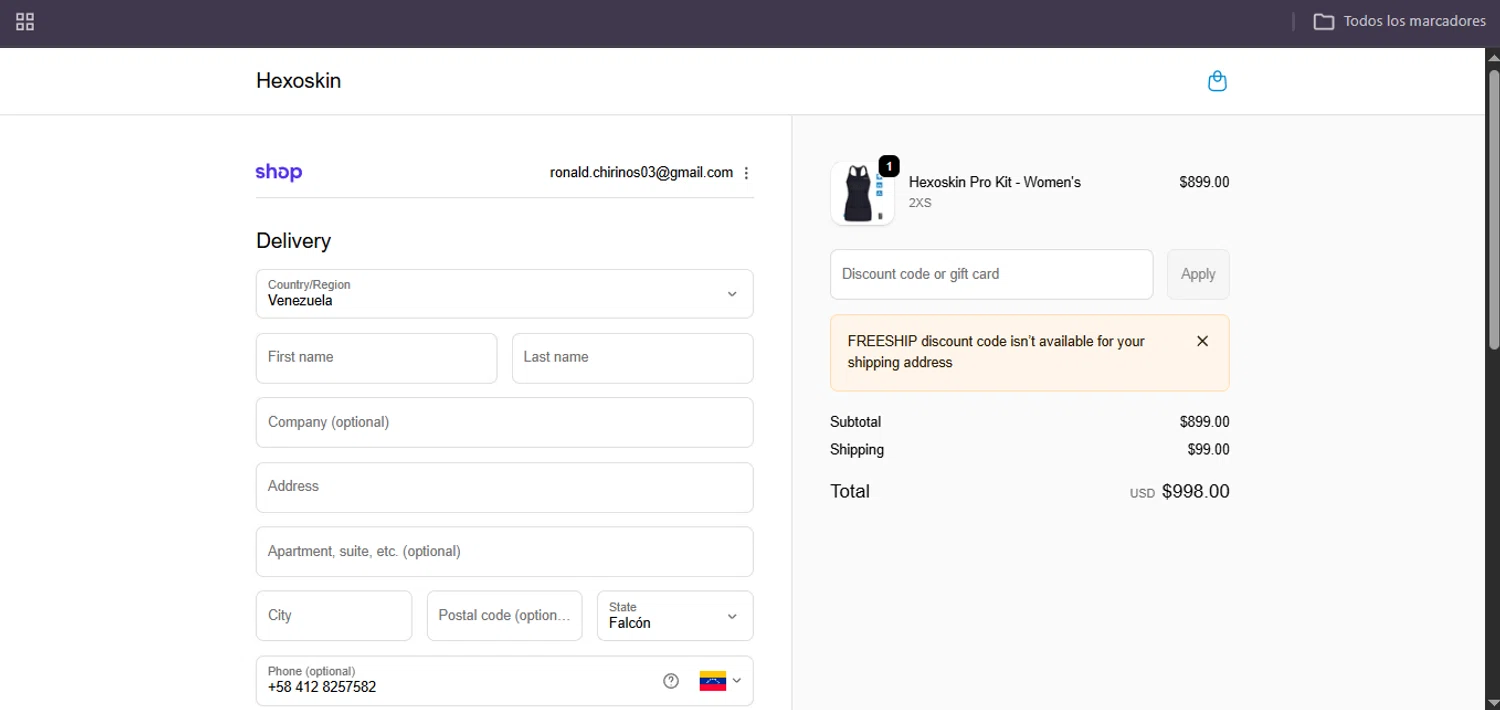Focus the First name field
The width and height of the screenshot is (1500, 710).
click(376, 358)
